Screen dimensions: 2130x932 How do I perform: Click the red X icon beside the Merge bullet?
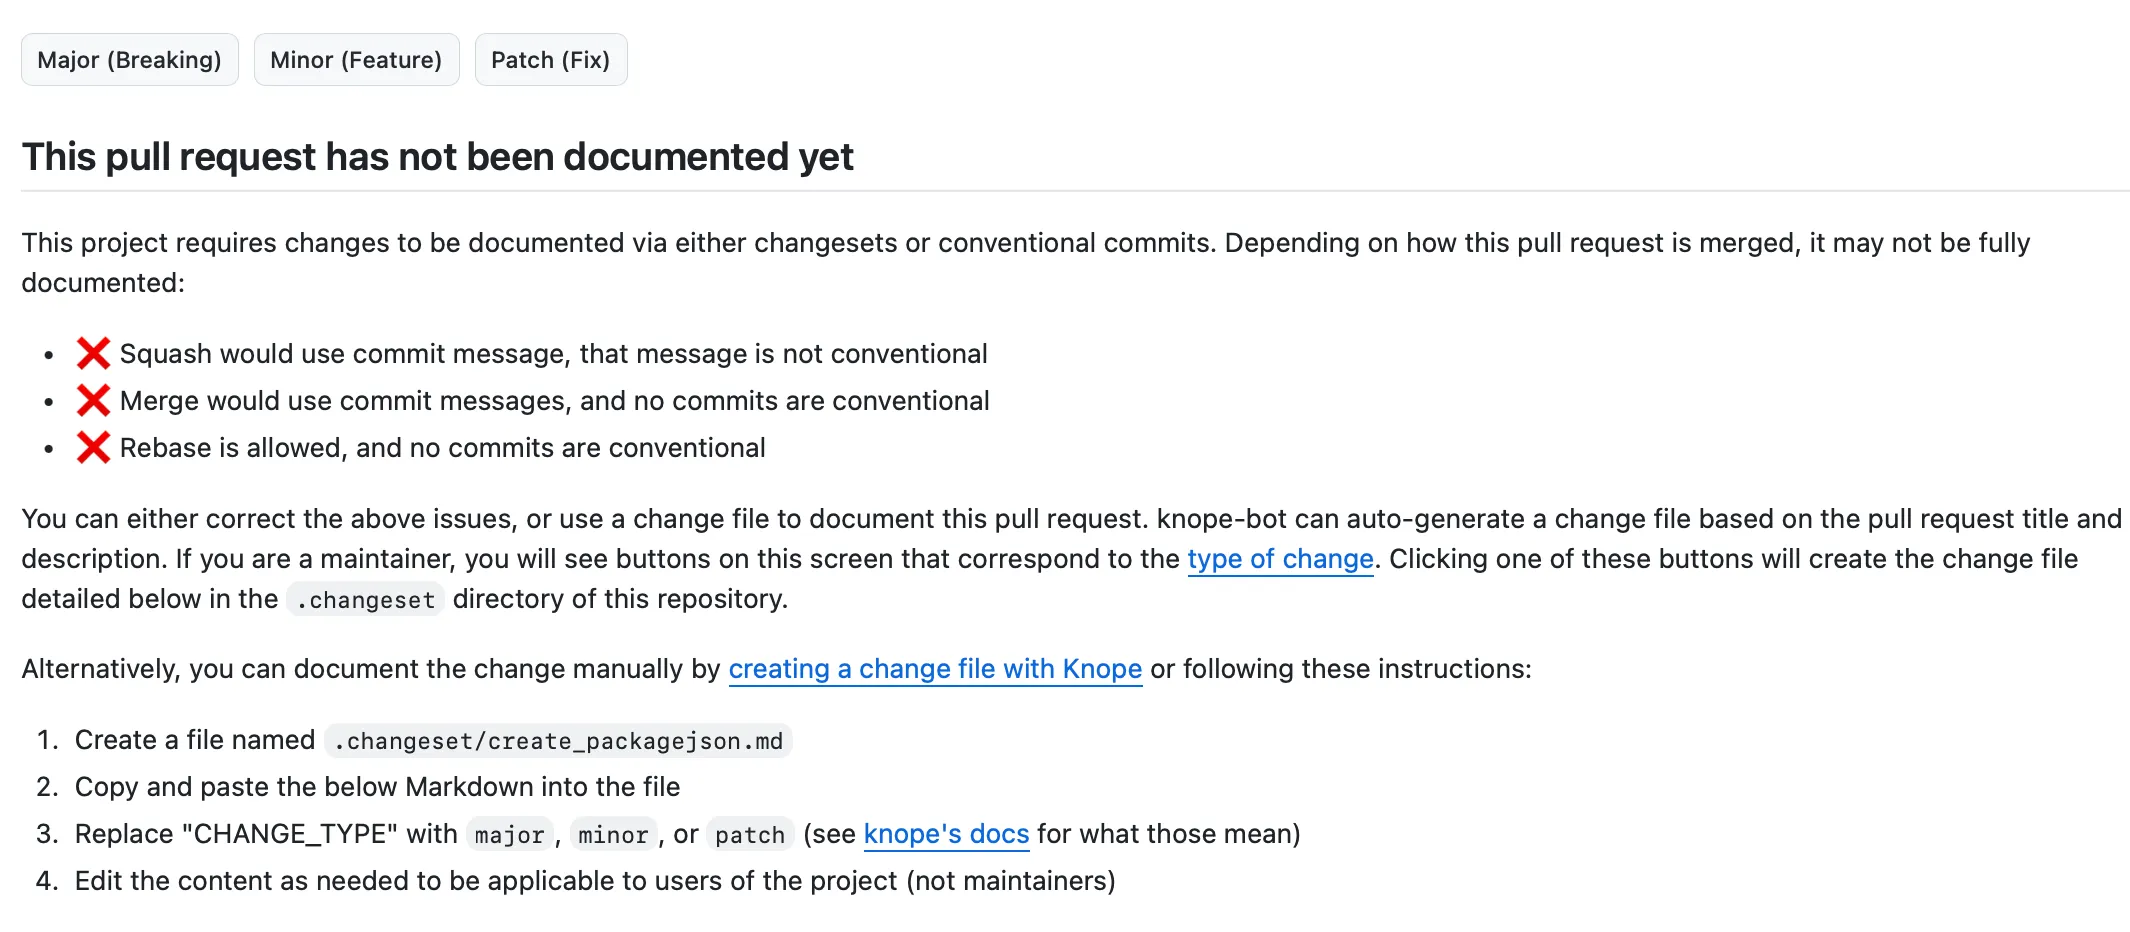[93, 400]
